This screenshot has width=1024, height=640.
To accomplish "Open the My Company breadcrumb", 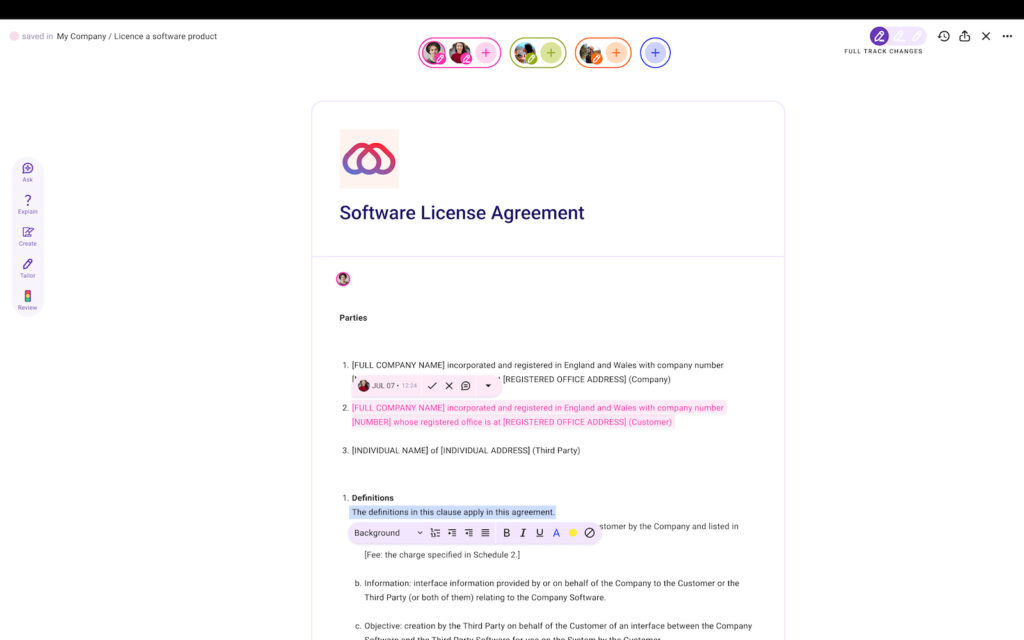I will click(x=81, y=37).
